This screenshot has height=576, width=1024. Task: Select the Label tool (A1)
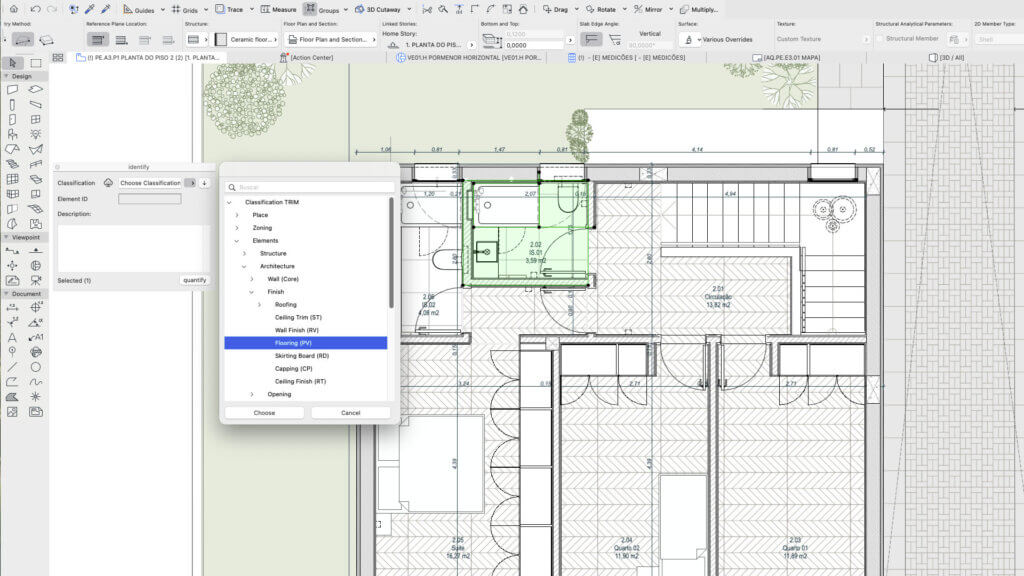pos(35,337)
